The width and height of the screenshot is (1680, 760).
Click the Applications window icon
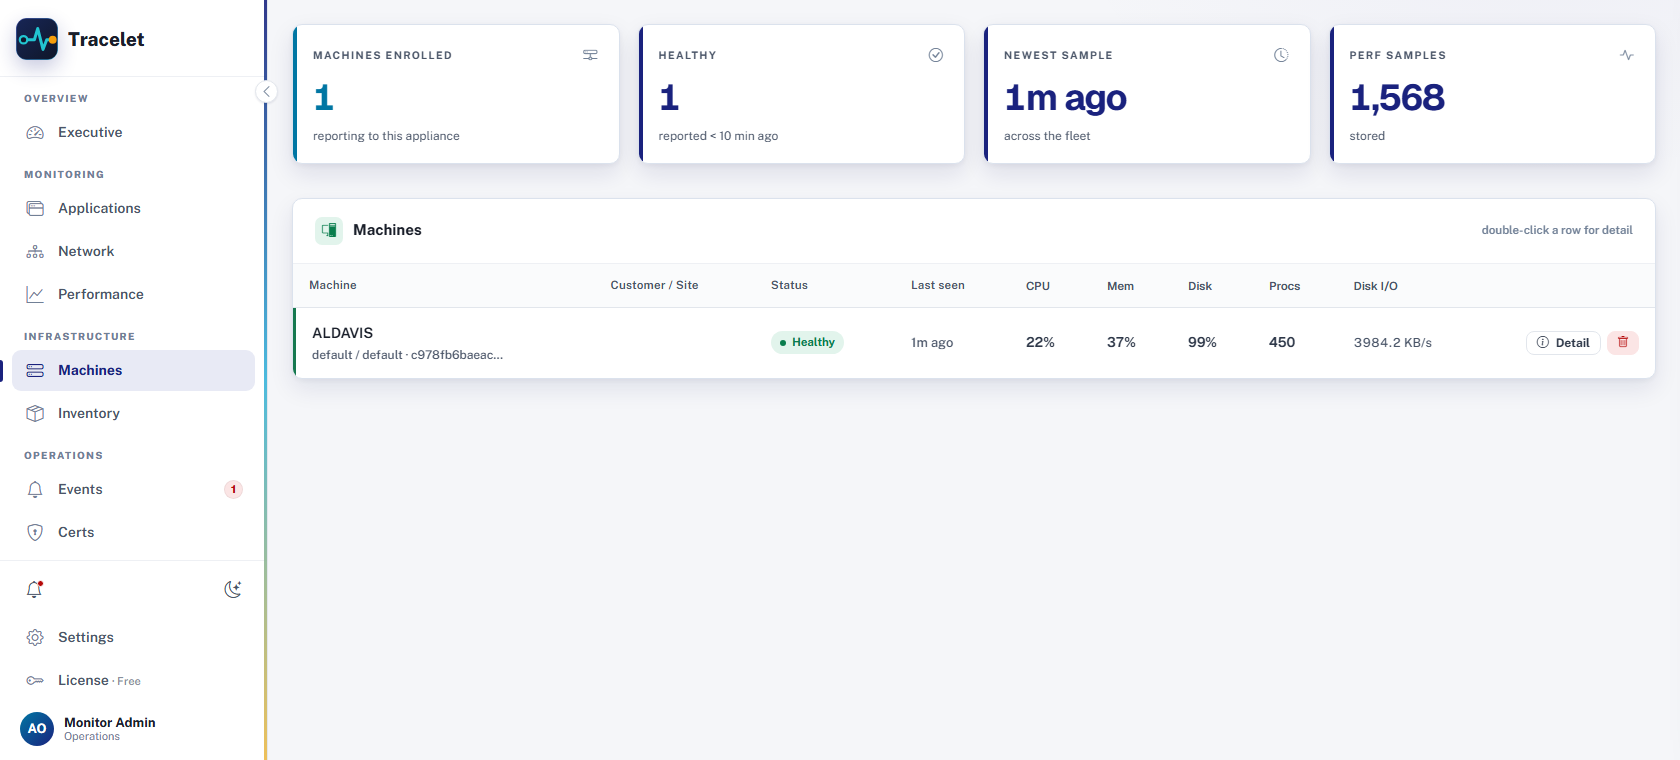(35, 208)
